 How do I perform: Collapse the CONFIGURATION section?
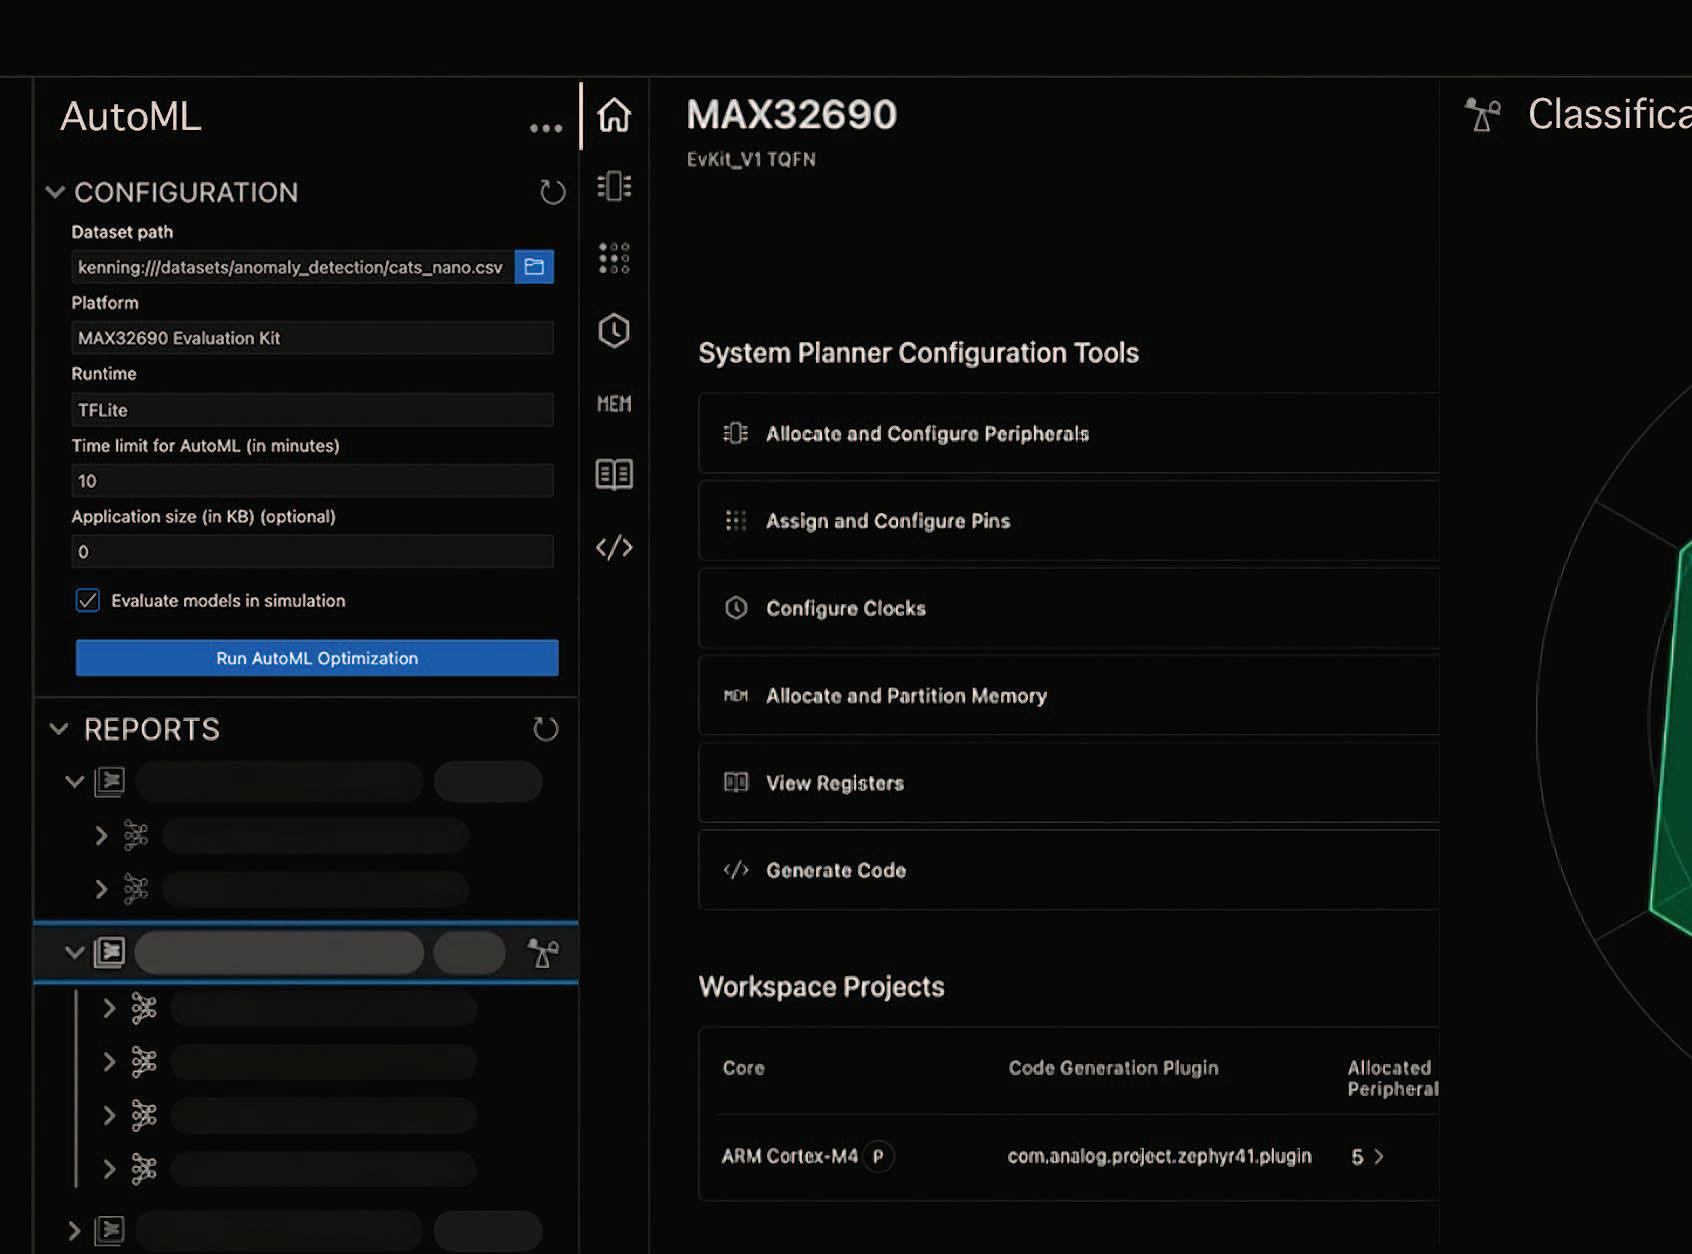55,192
